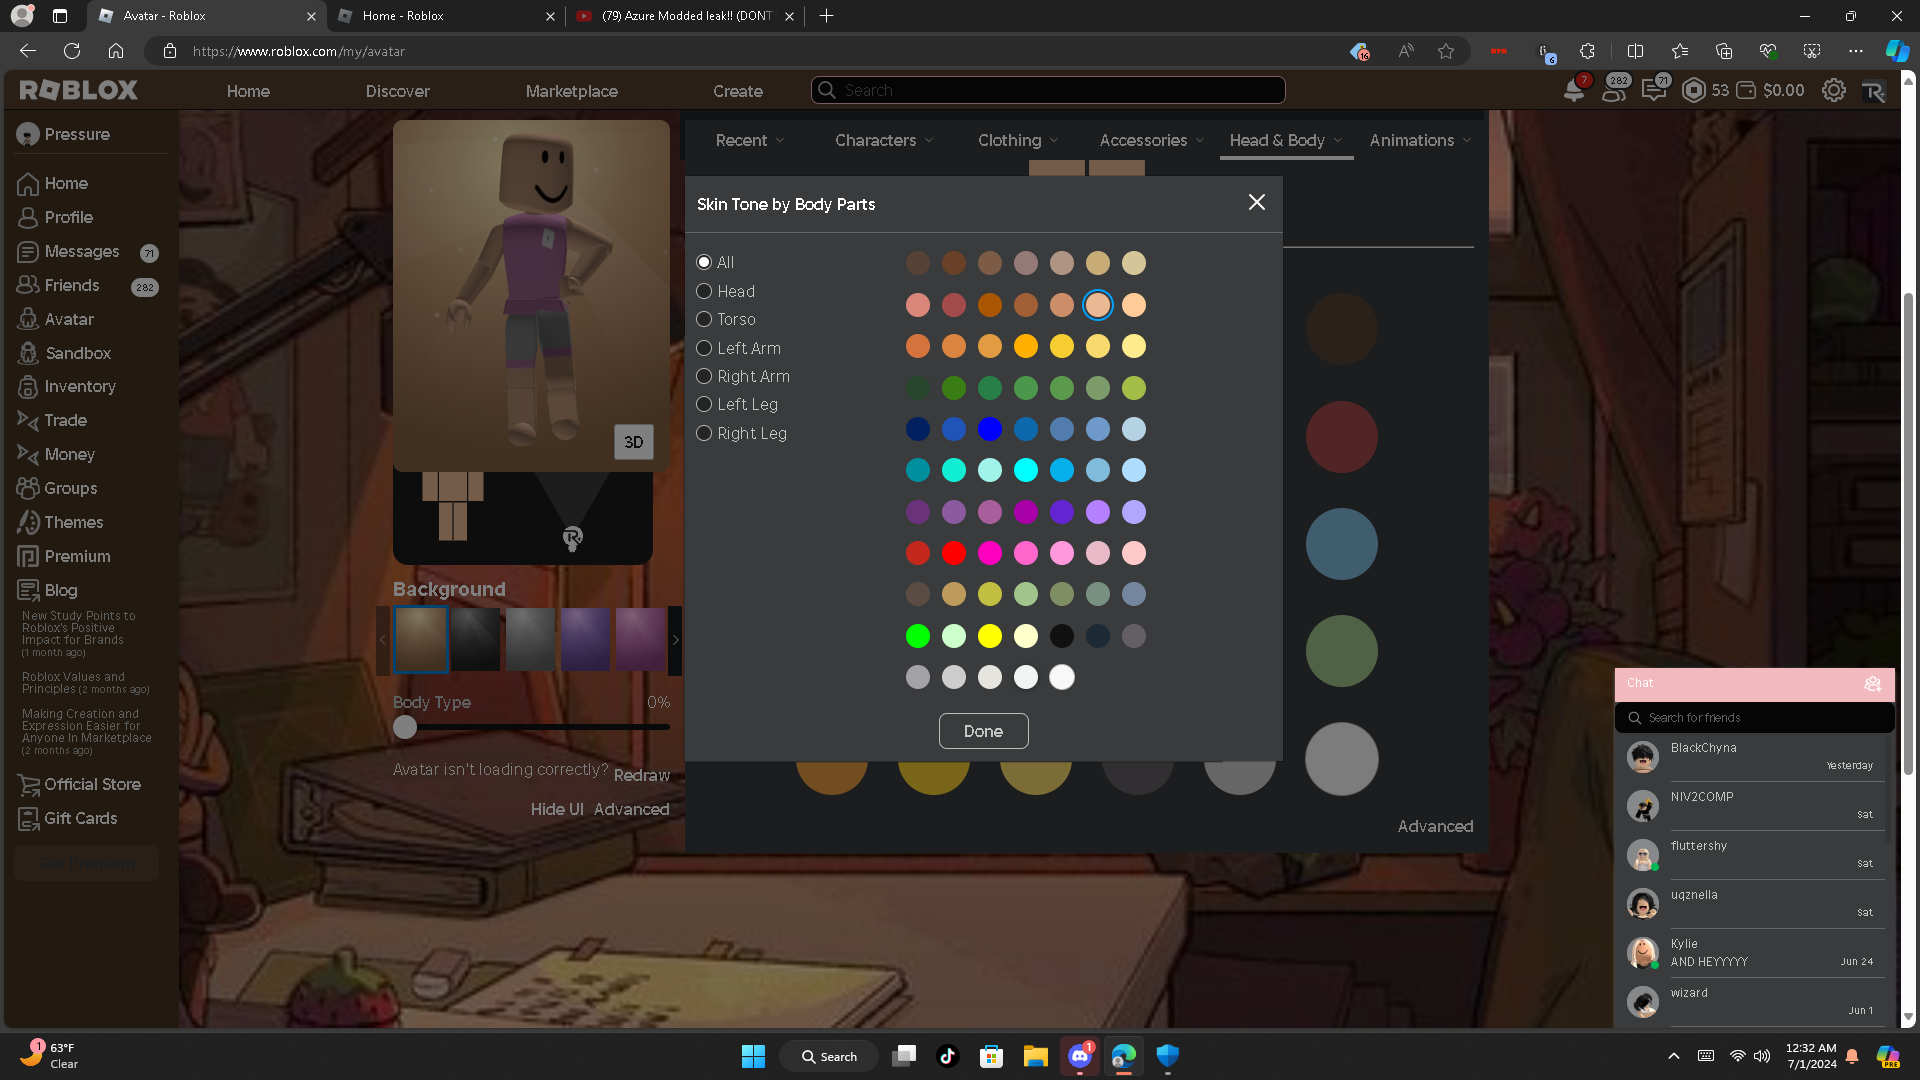Select the Right Leg radio button
Viewport: 1920px width, 1080px height.
(x=704, y=434)
